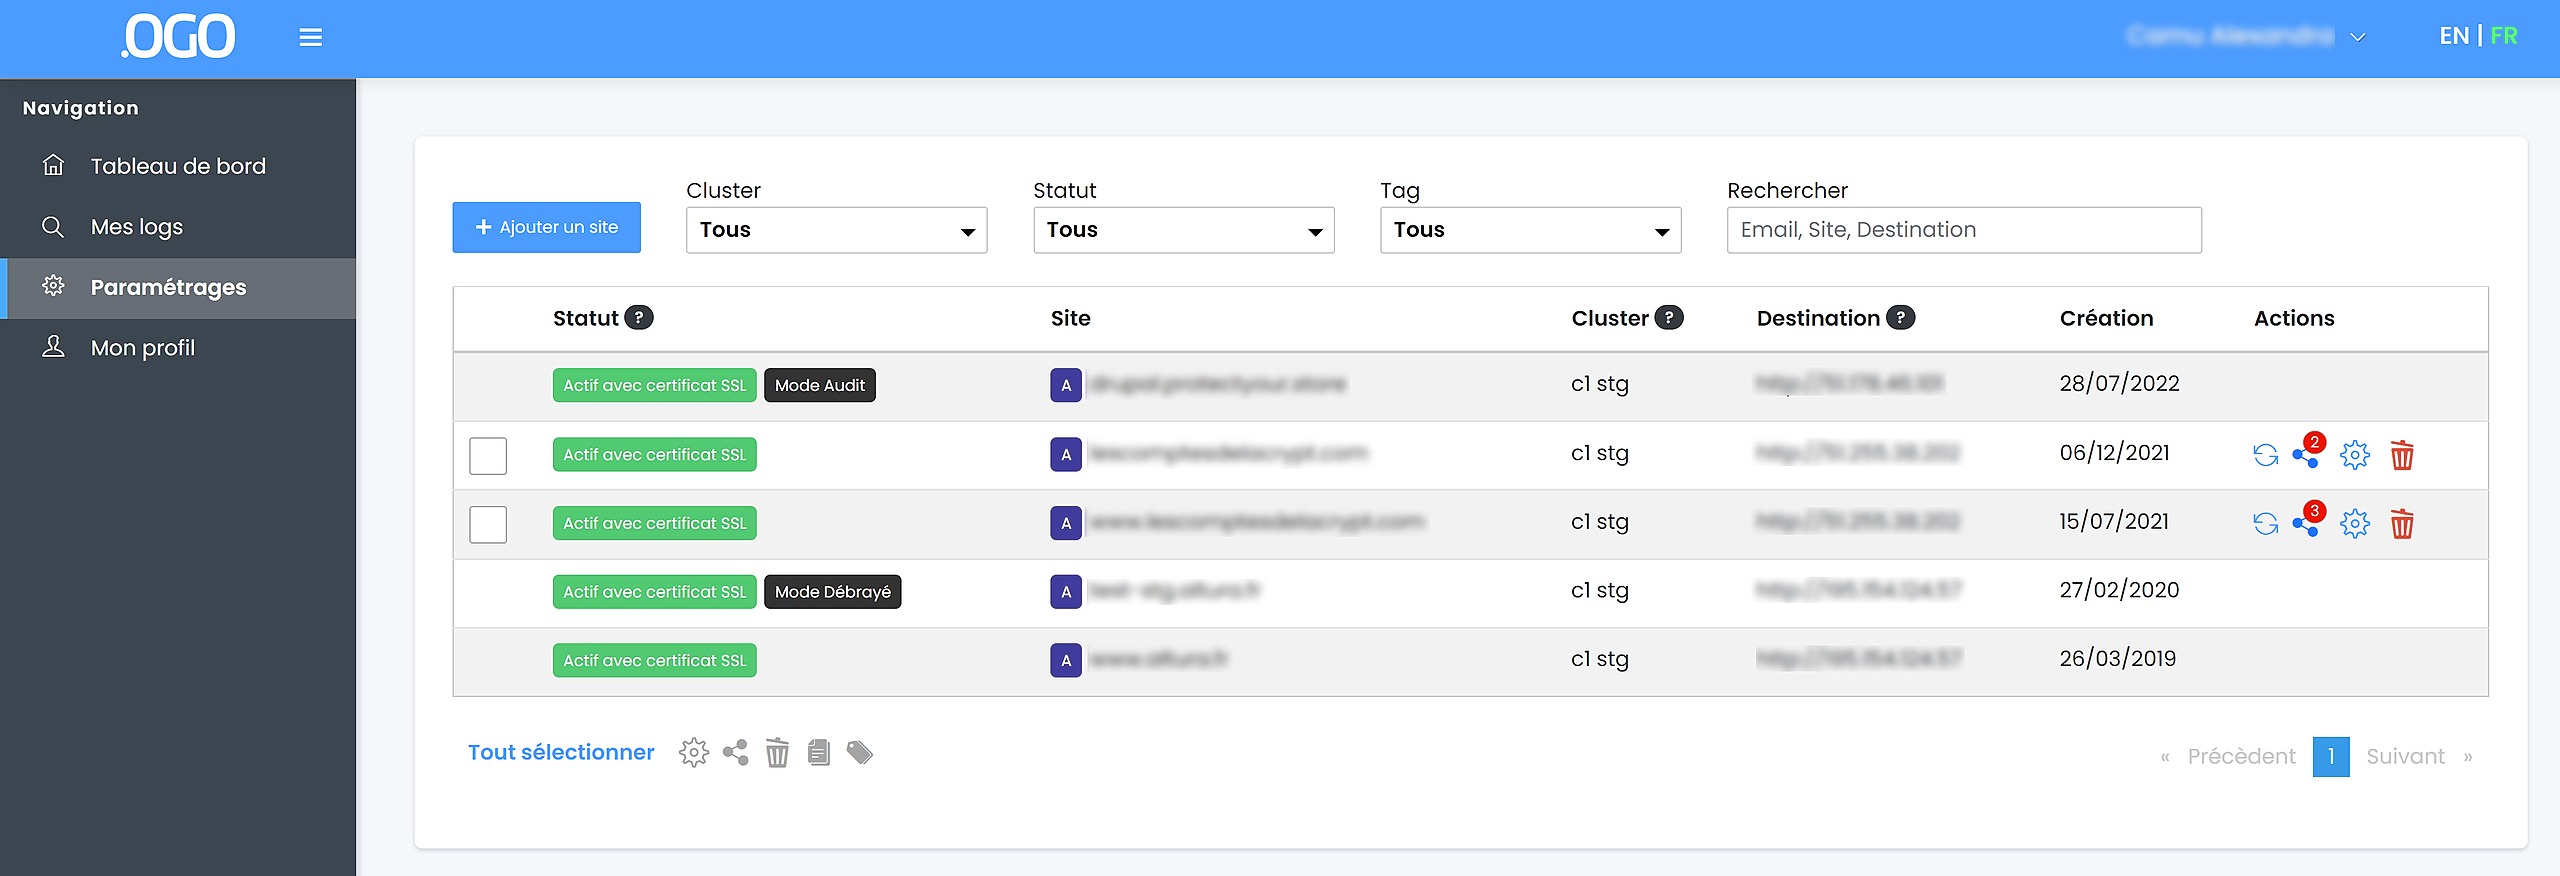This screenshot has width=2560, height=876.
Task: Click the magnifier icon beside Mes logs
Action: click(53, 227)
